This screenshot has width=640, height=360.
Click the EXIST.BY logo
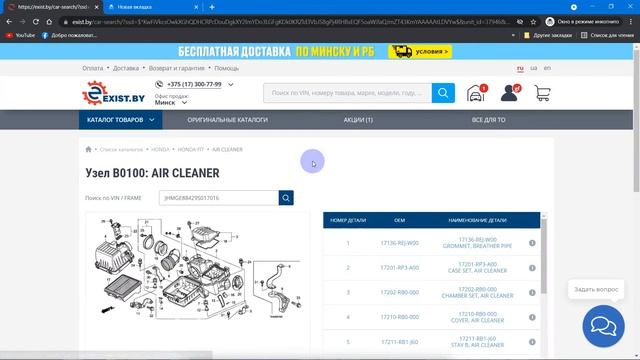[x=113, y=93]
